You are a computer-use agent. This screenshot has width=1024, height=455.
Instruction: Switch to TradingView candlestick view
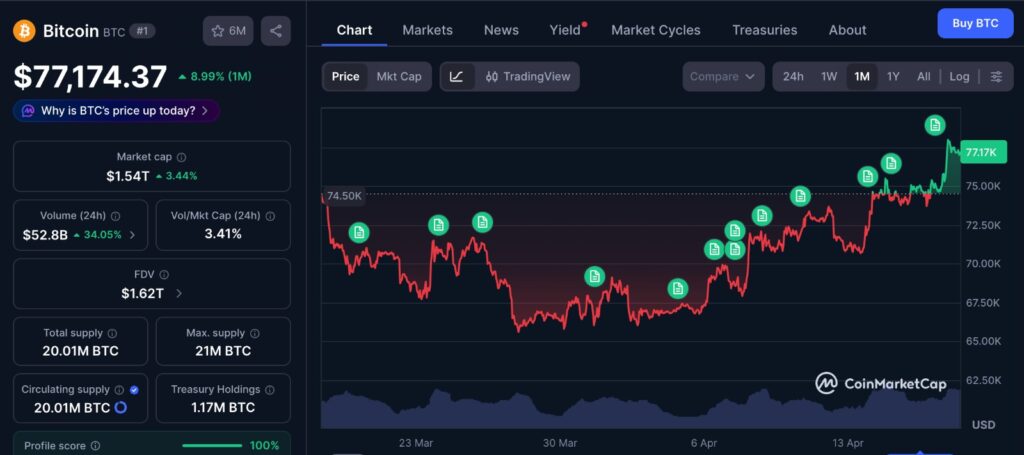(x=528, y=76)
